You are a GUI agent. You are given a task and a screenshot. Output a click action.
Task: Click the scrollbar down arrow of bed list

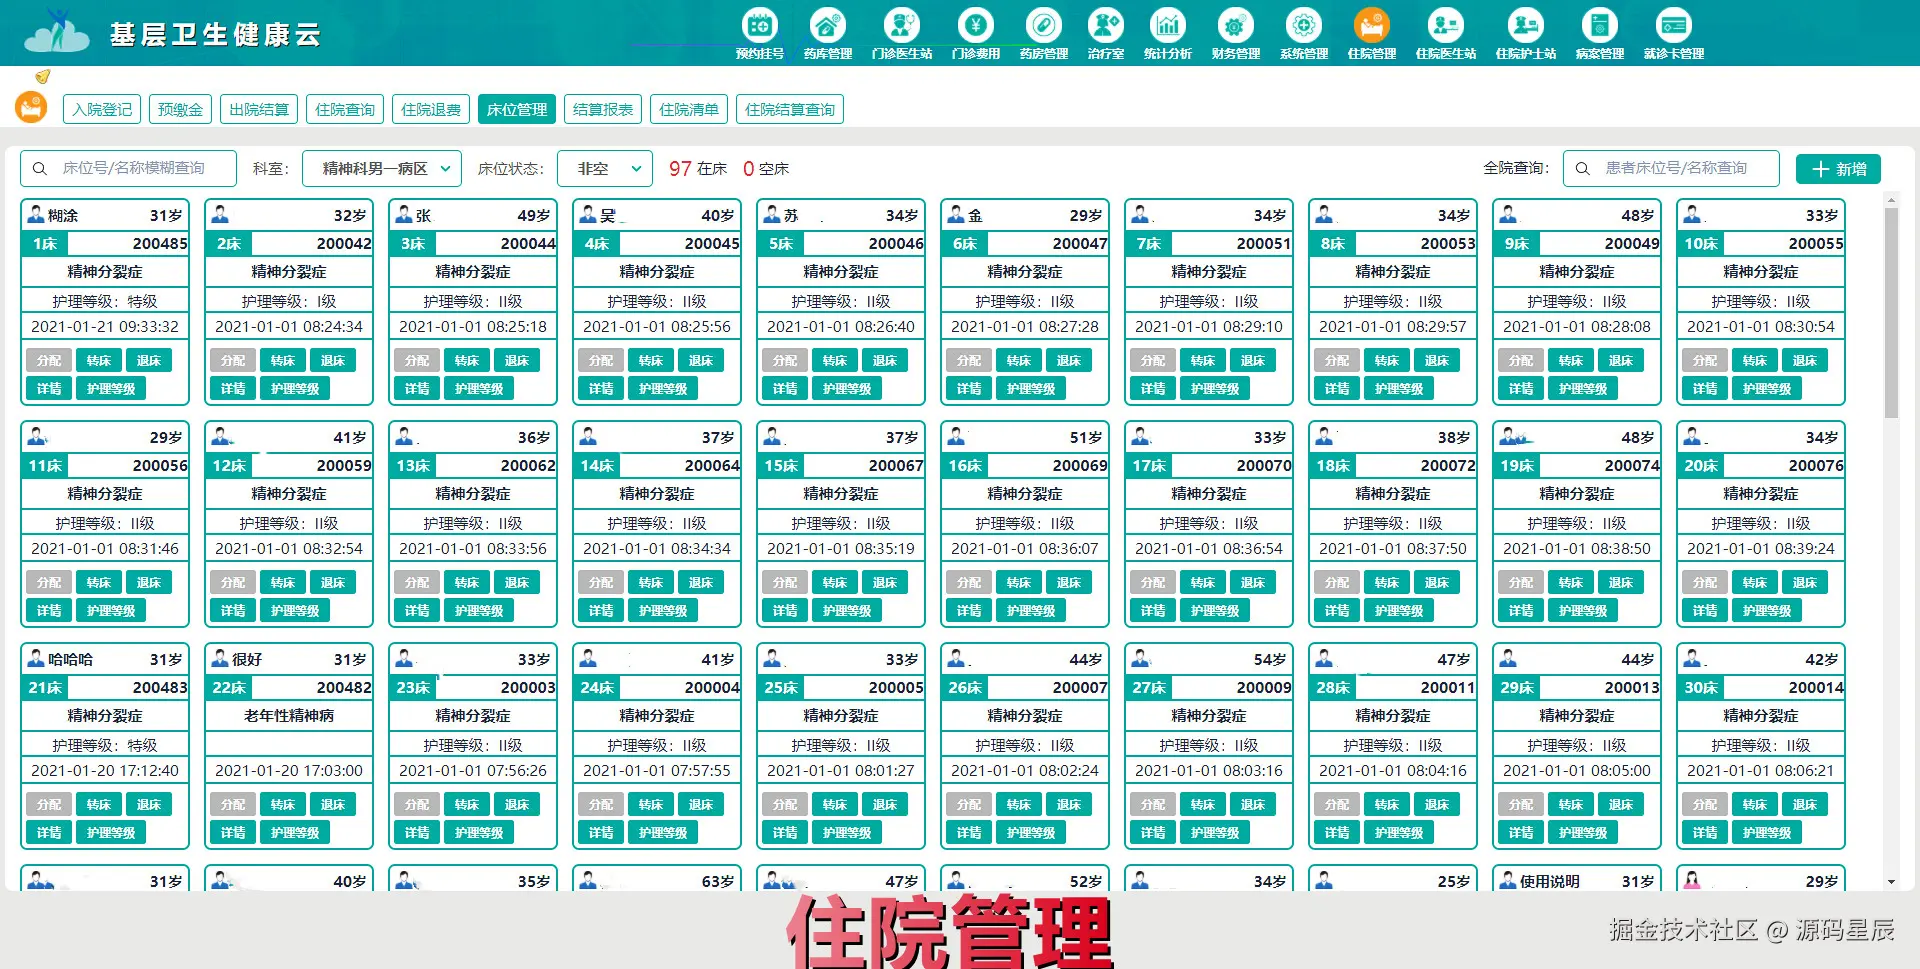tap(1891, 882)
